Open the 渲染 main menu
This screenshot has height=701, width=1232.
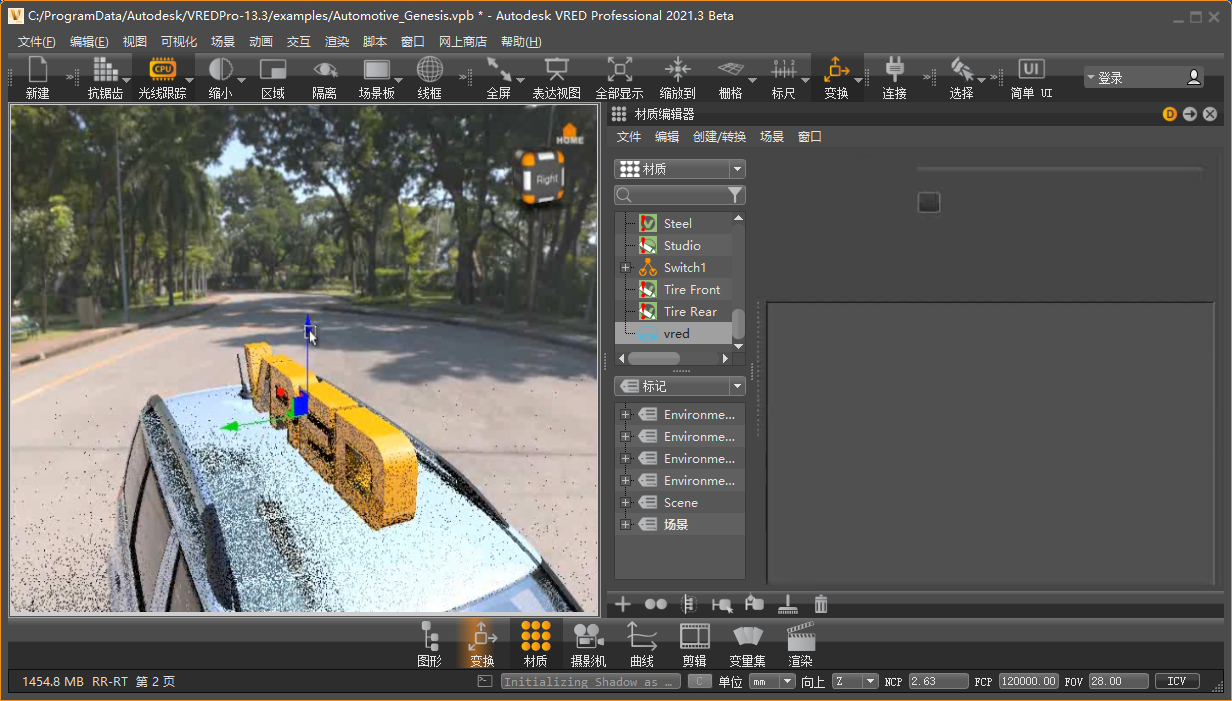click(x=337, y=41)
